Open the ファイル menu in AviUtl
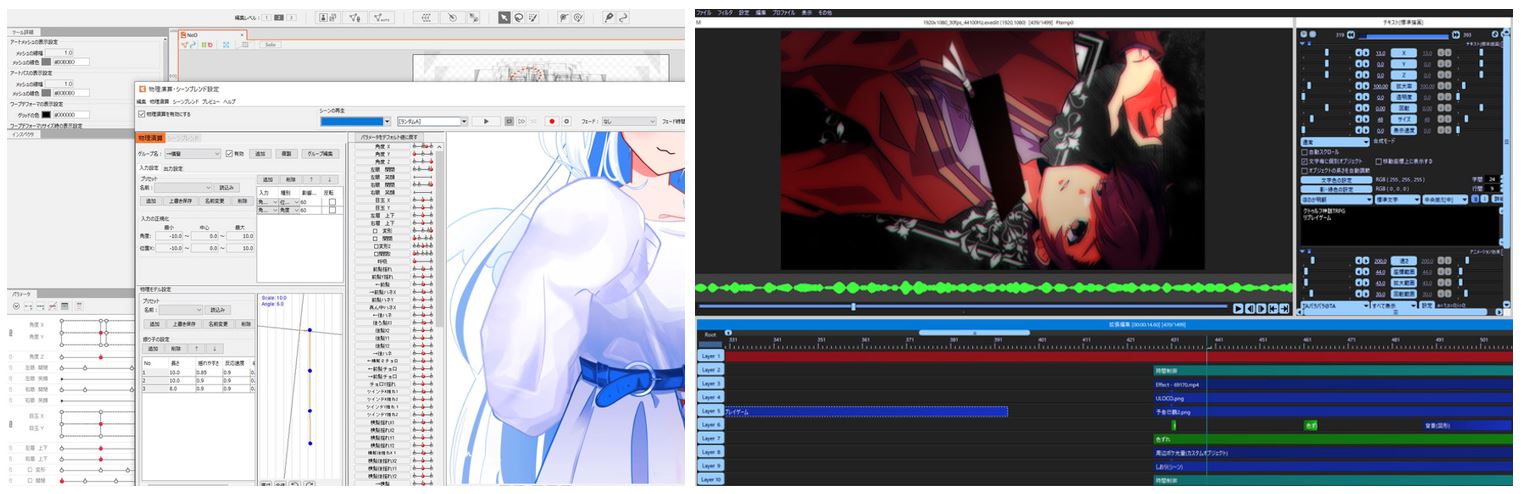 point(703,12)
